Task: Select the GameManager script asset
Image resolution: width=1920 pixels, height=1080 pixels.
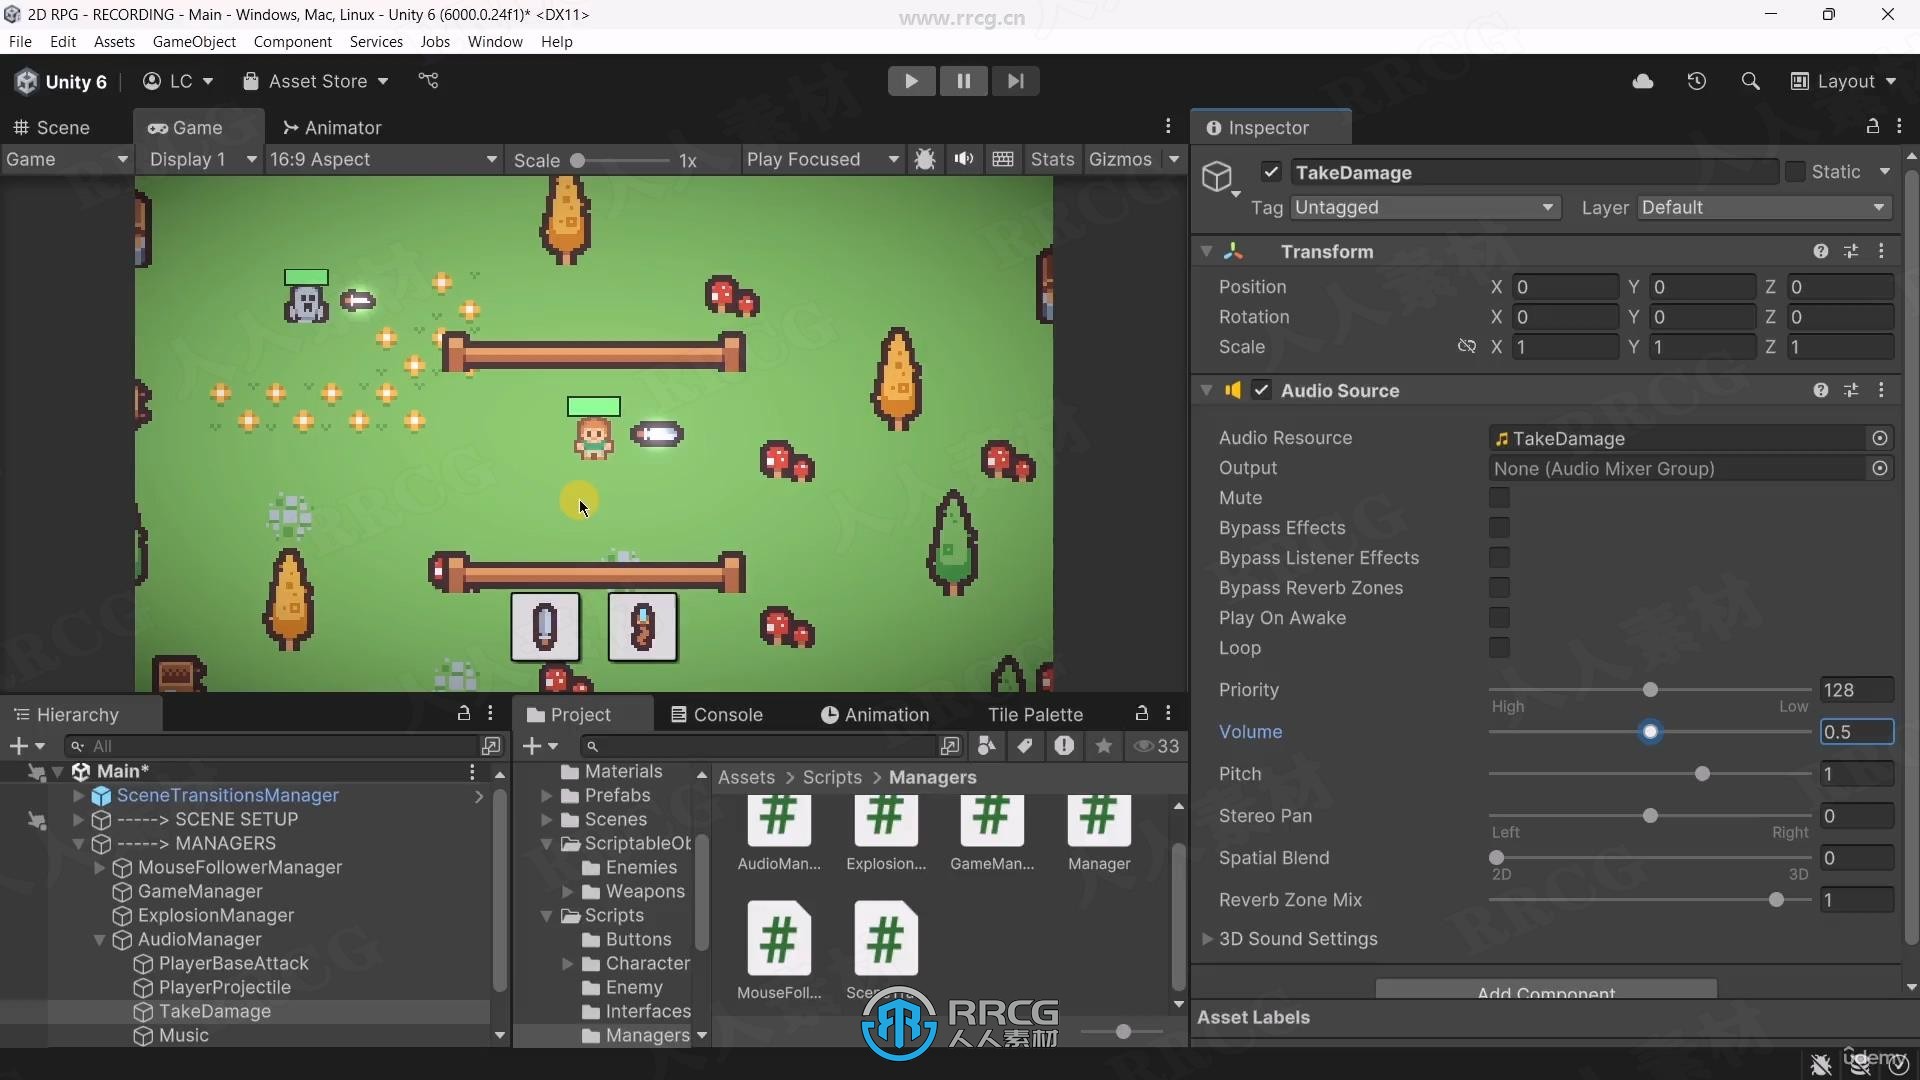Action: coord(992,833)
